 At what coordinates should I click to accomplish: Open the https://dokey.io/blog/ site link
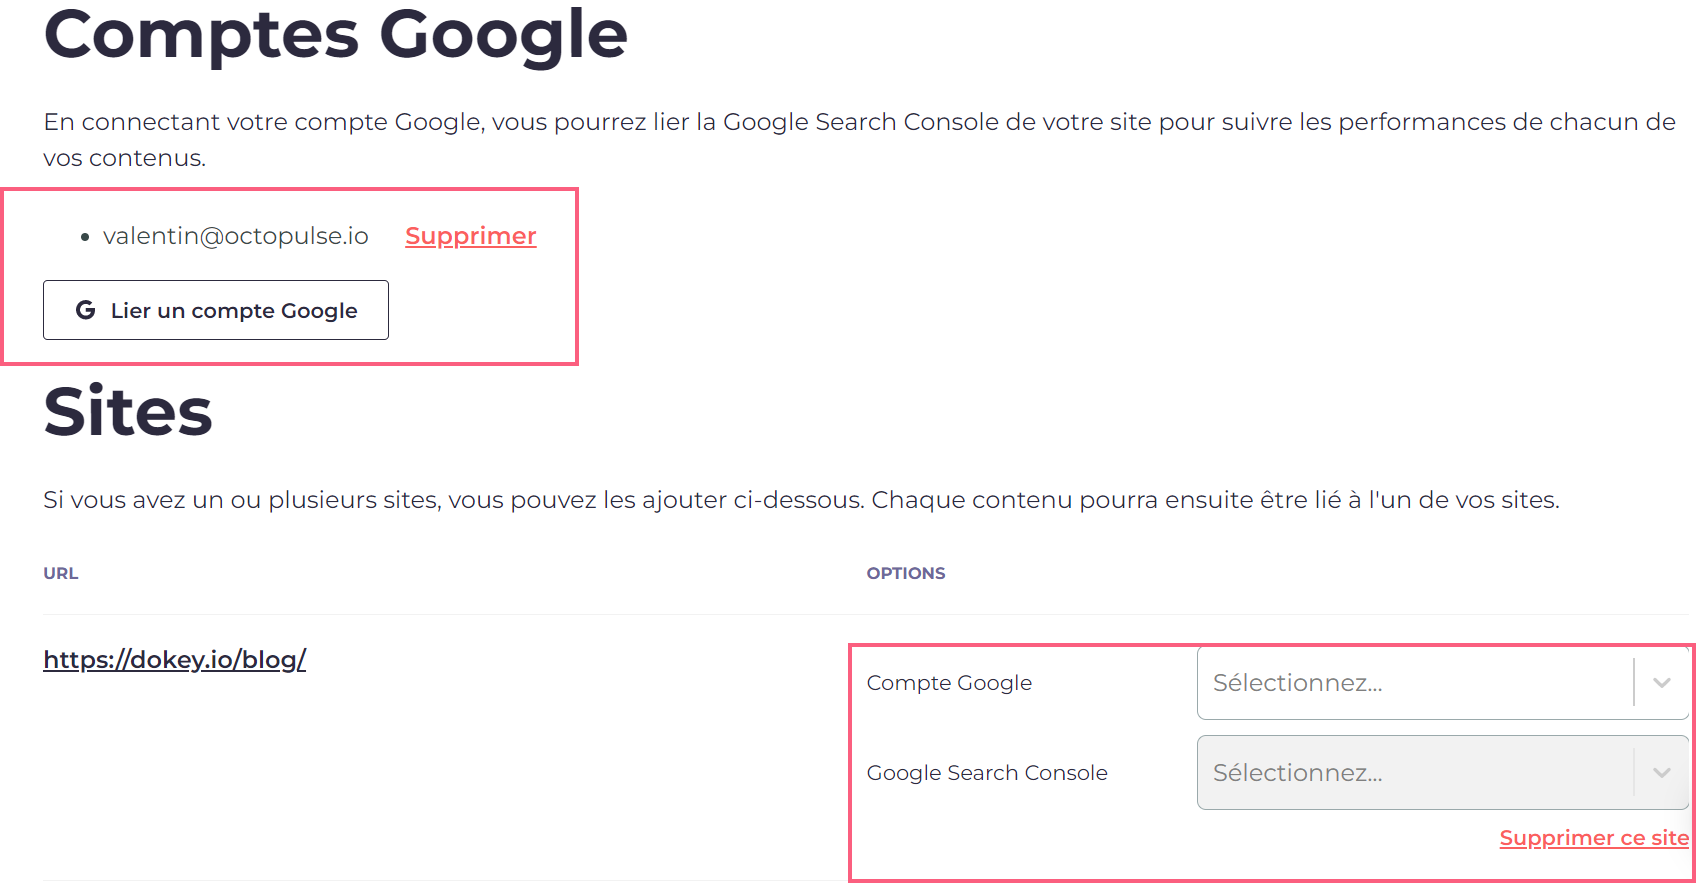coord(175,660)
